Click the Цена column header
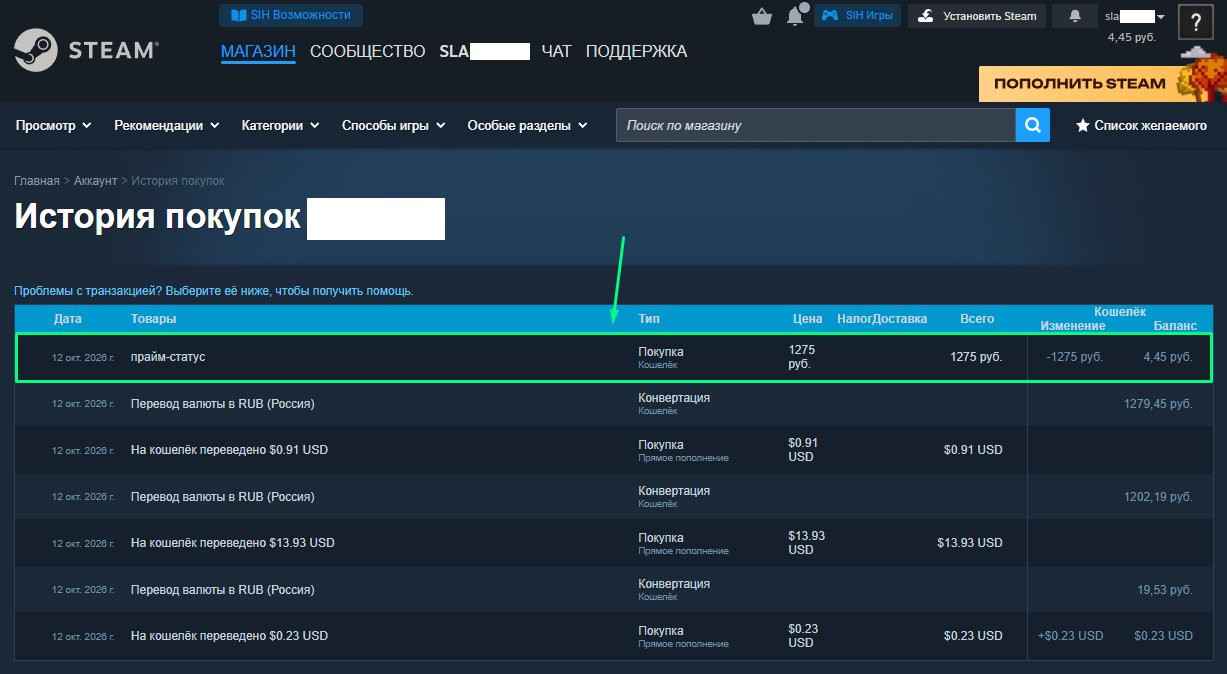This screenshot has height=674, width=1227. (807, 319)
